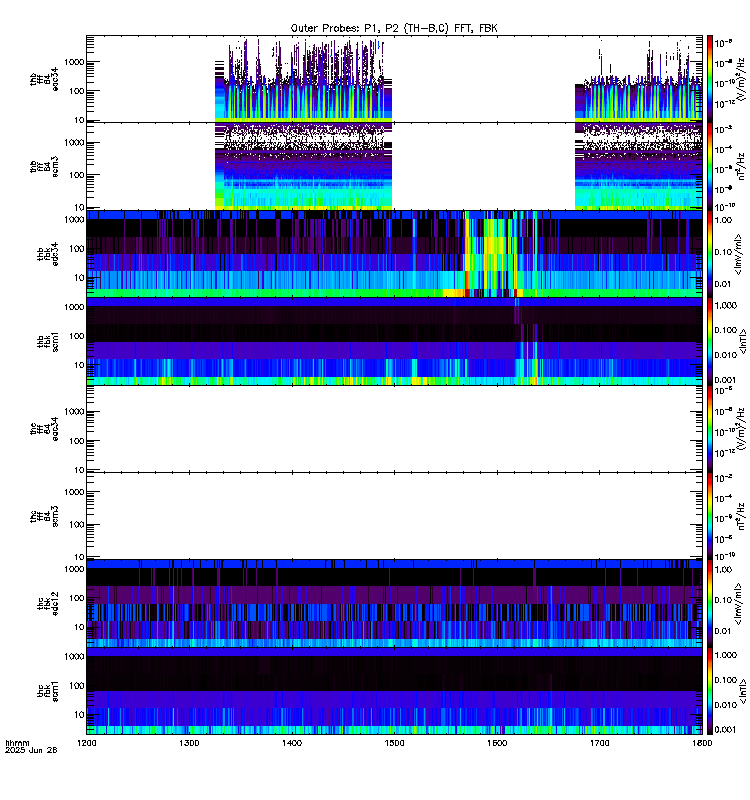Select the 'thb fbk scm1' panel label
The image size is (750, 800).
[x=47, y=341]
